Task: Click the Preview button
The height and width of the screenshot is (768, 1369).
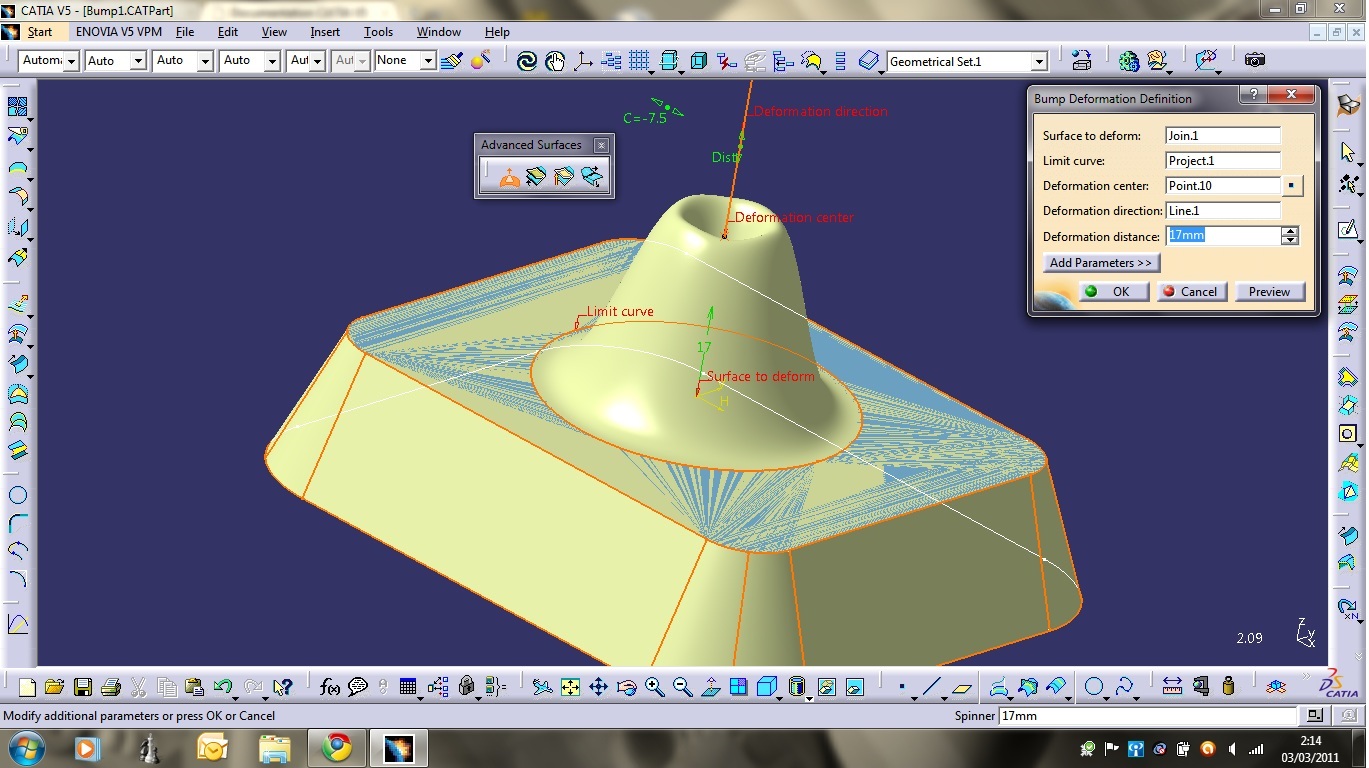Action: coord(1270,292)
